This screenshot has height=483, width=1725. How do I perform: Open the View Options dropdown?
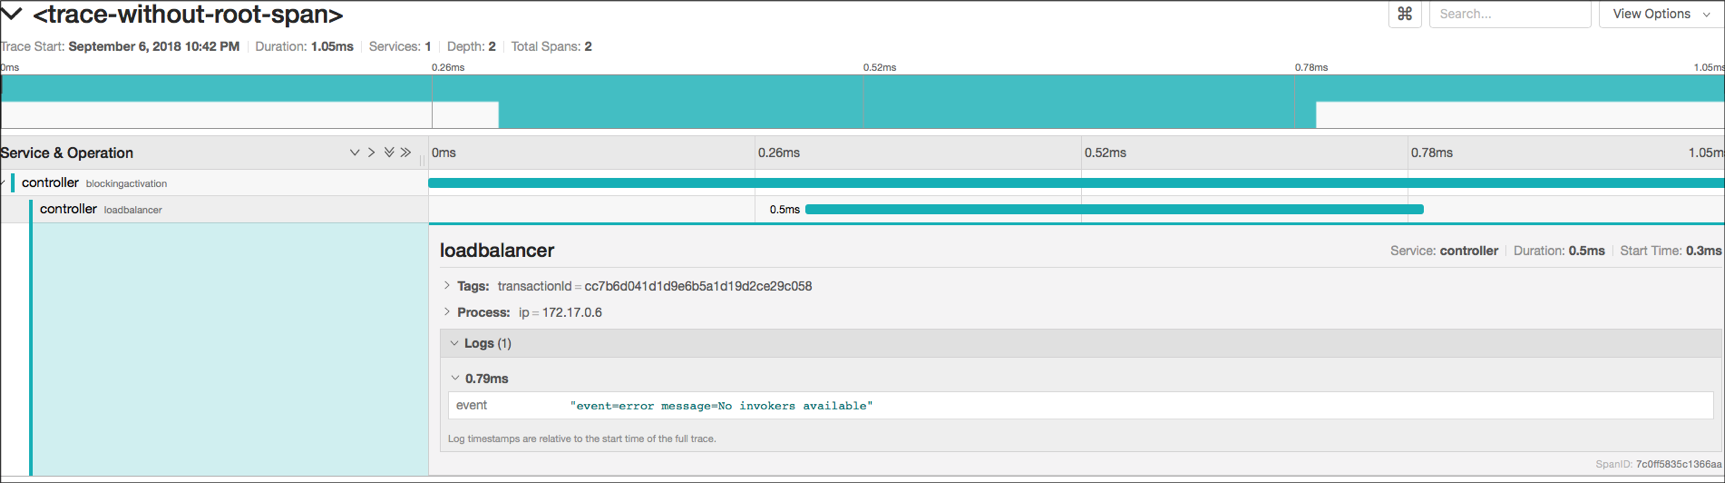[x=1661, y=14]
